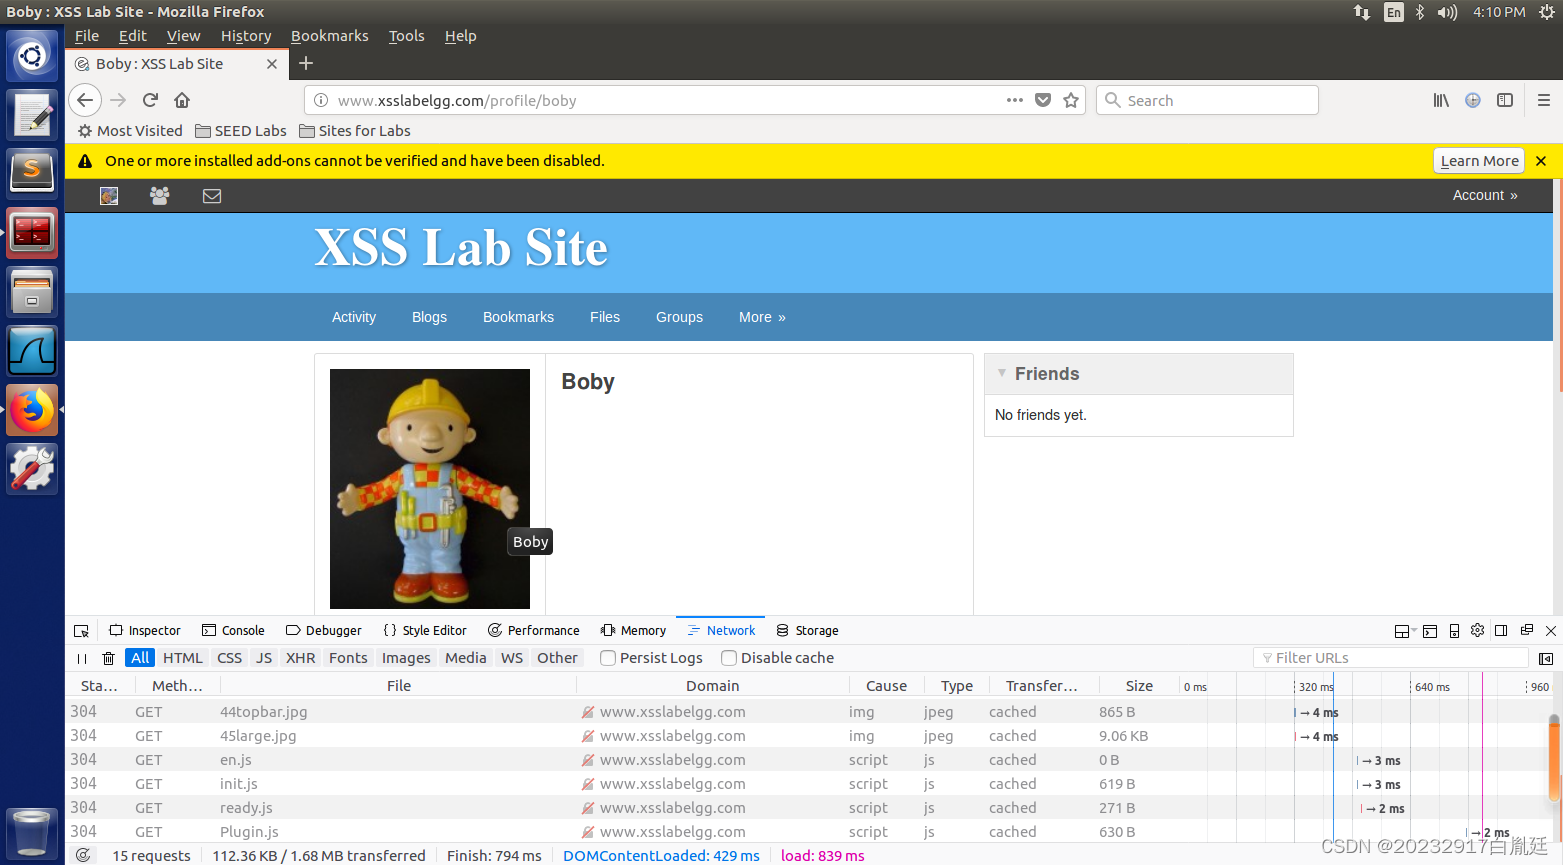Viewport: 1563px width, 865px height.
Task: Reload the current page
Action: [150, 100]
